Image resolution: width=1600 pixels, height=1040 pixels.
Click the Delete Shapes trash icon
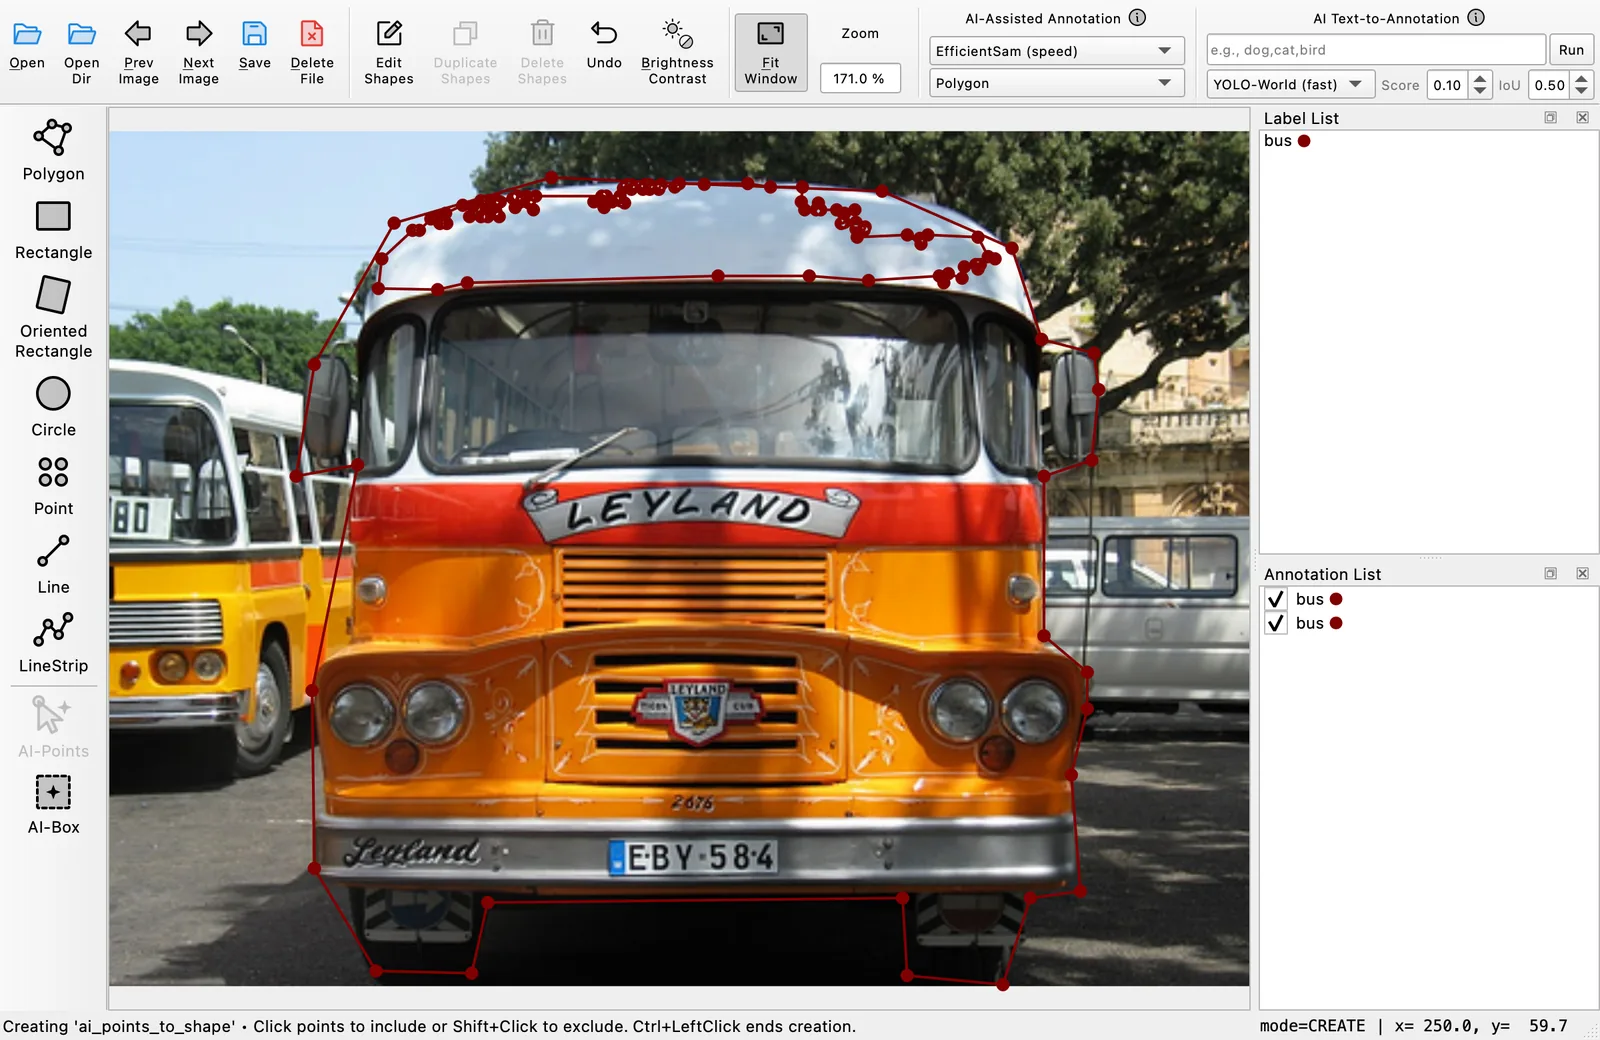542,52
